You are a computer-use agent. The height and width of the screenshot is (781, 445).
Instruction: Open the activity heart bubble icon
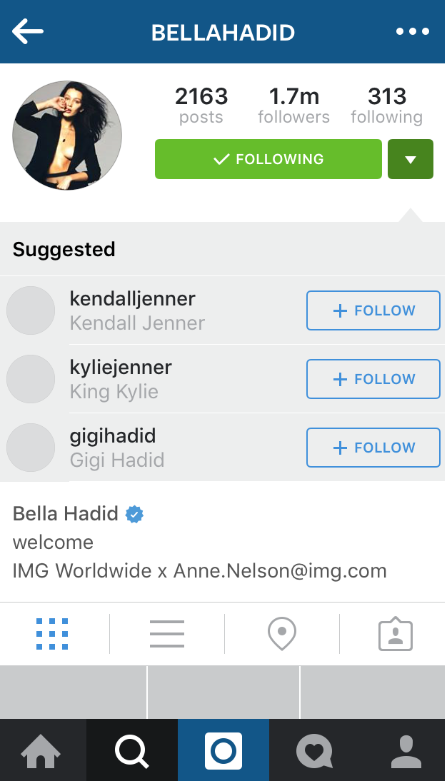tap(314, 751)
